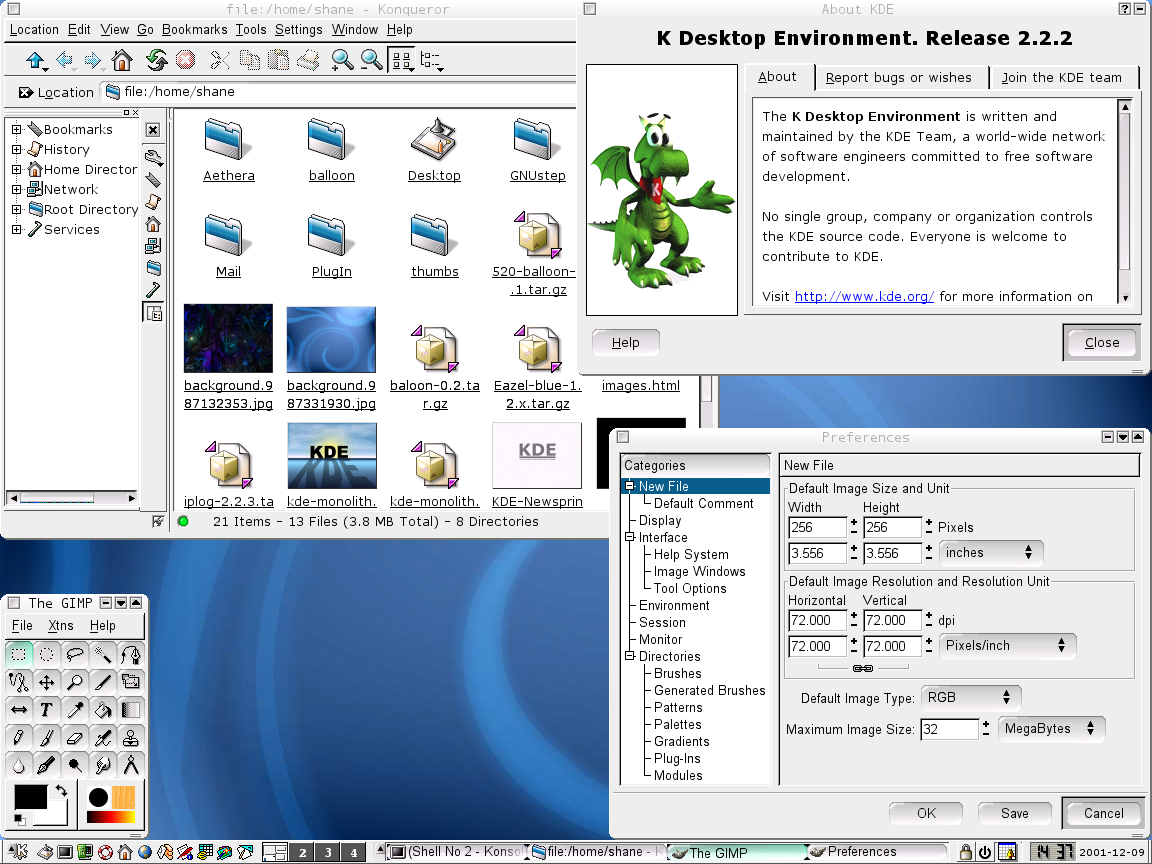Expand the Services node in Konqueror sidebar

pyautogui.click(x=16, y=229)
